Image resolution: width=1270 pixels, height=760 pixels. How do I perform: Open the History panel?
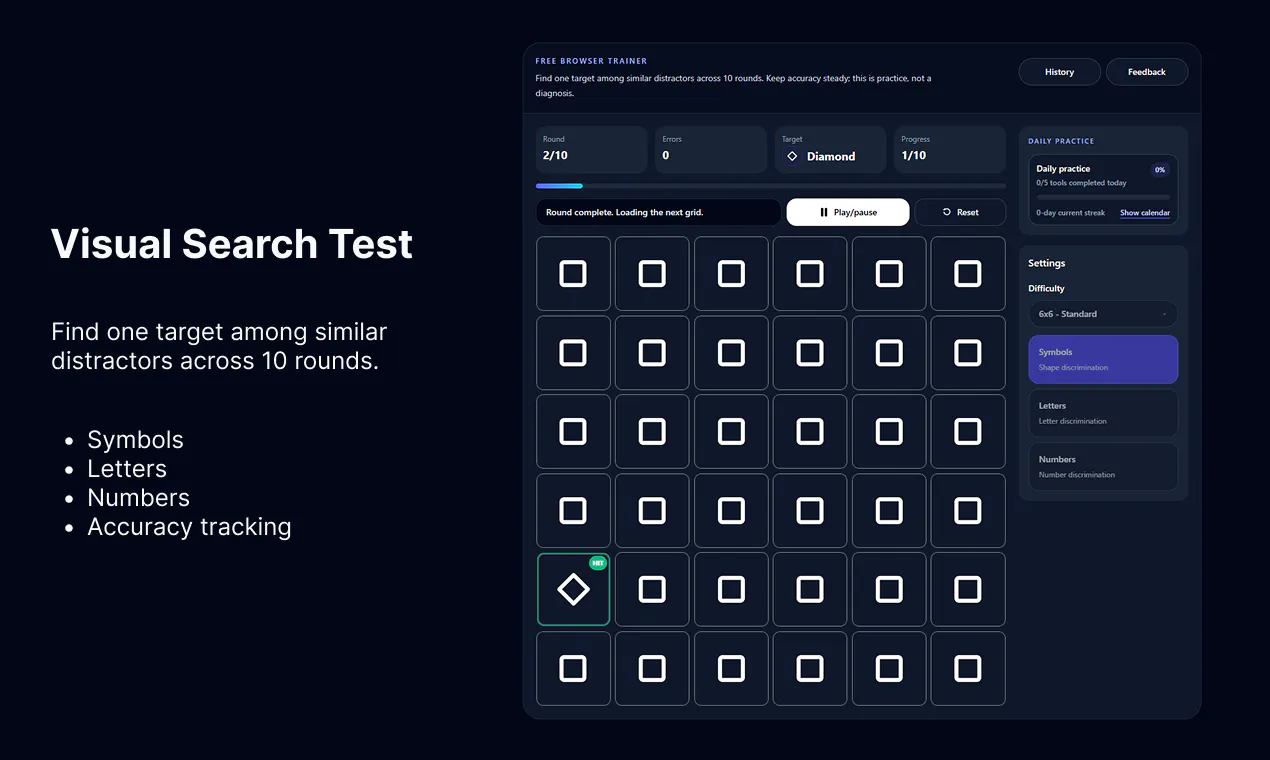(1059, 72)
